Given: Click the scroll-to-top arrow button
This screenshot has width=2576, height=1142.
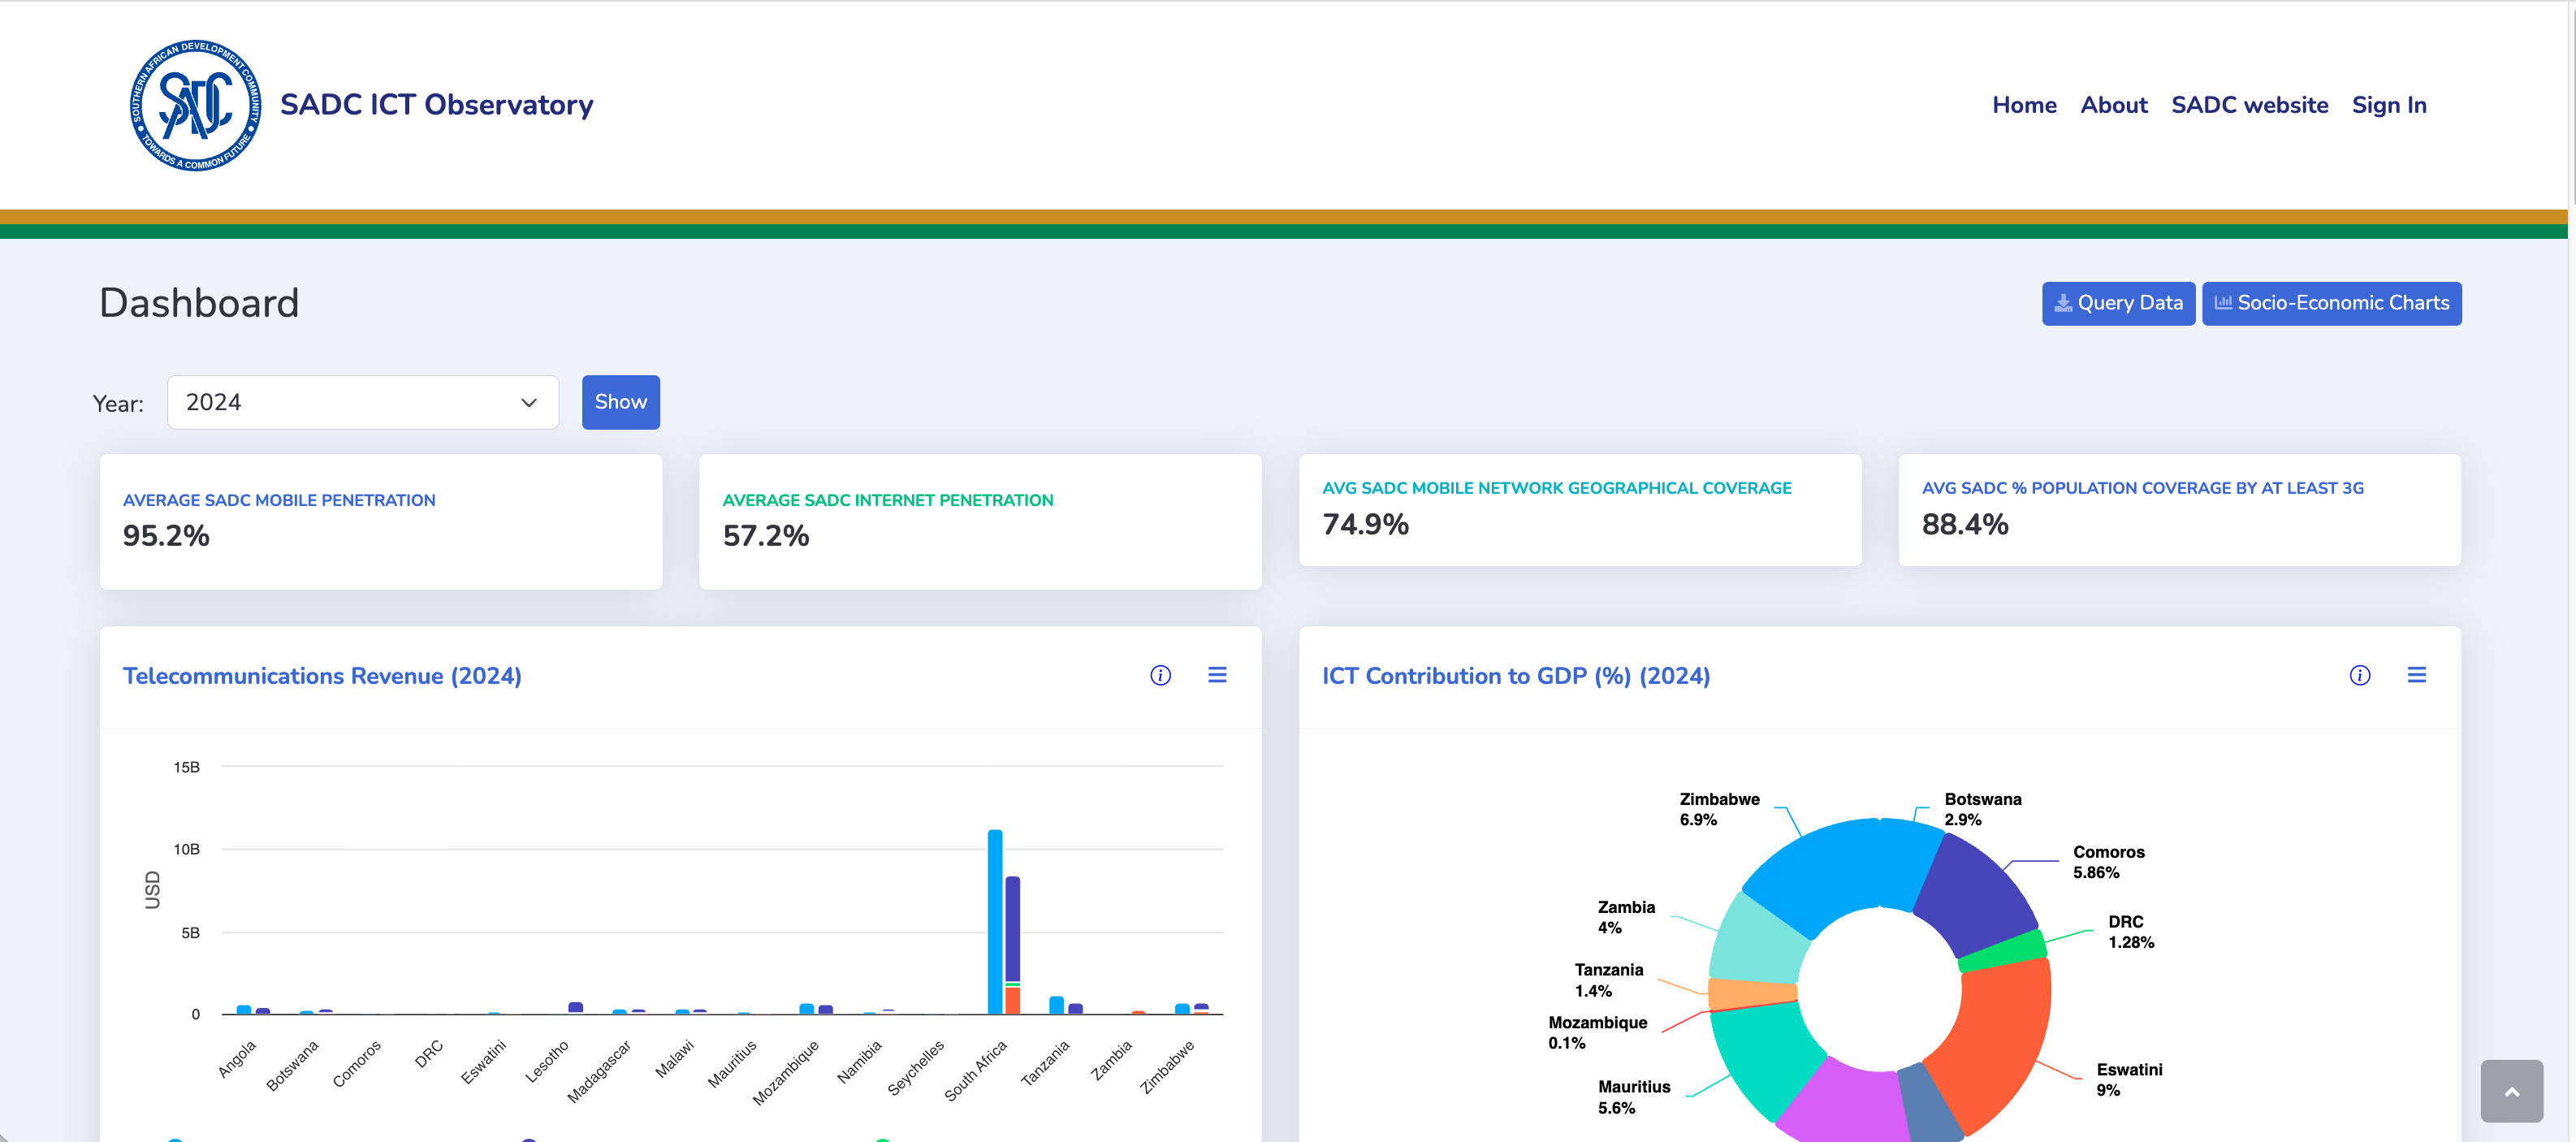Looking at the screenshot, I should point(2511,1091).
